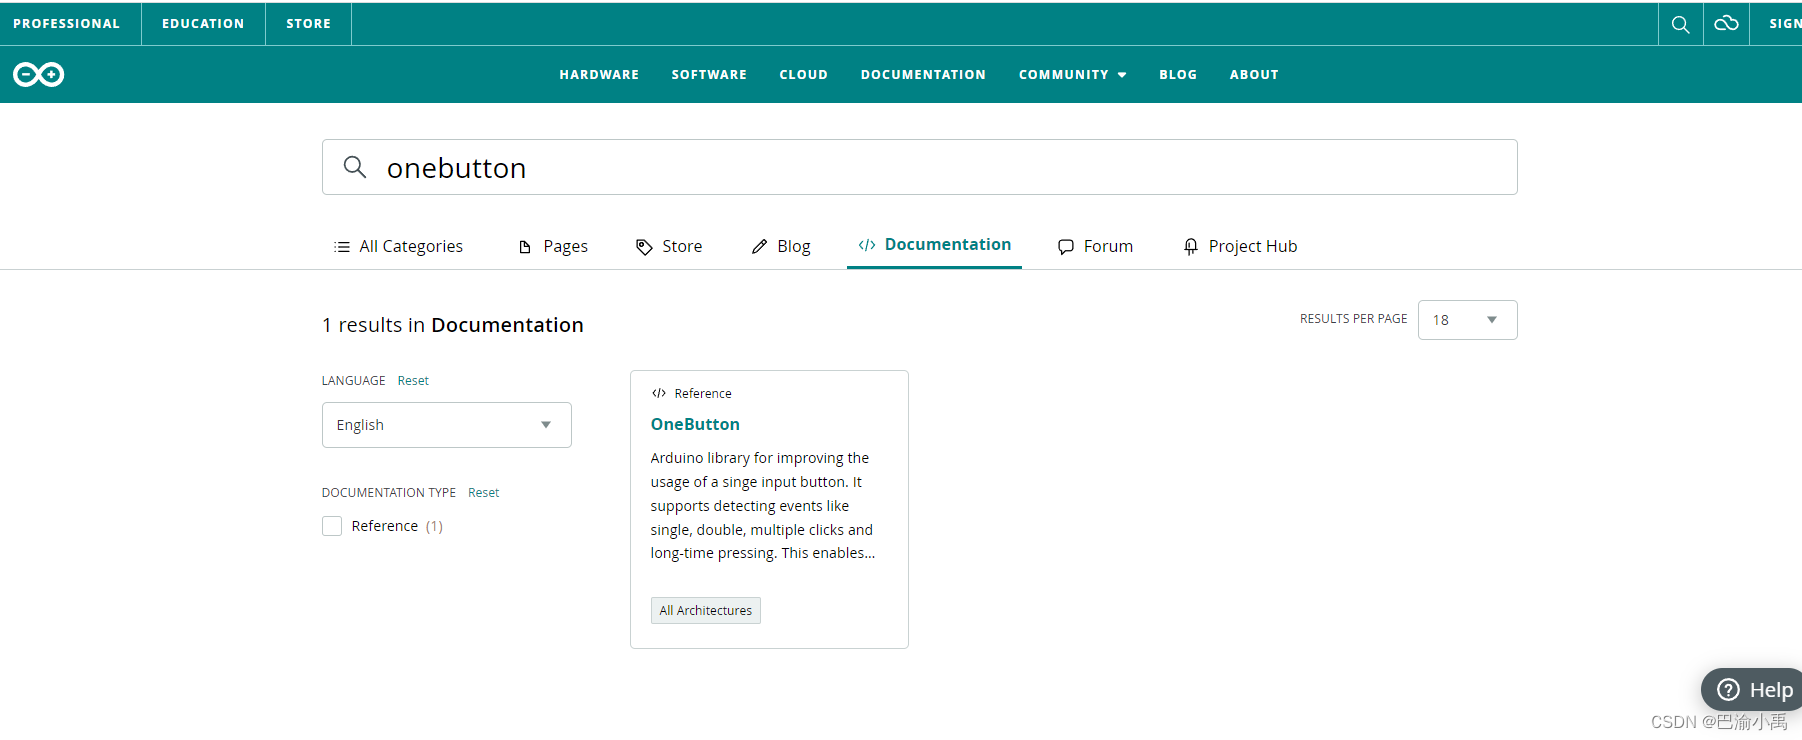Tick the Reference documentation type checkbox

[332, 526]
